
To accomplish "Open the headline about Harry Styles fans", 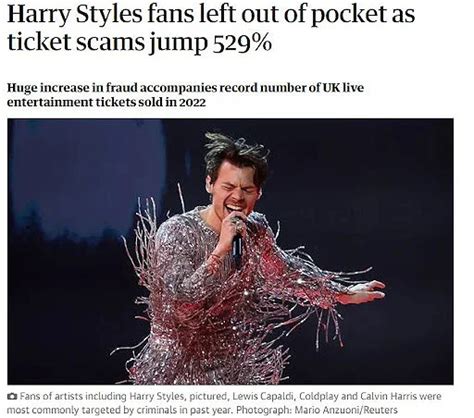I will tap(211, 28).
